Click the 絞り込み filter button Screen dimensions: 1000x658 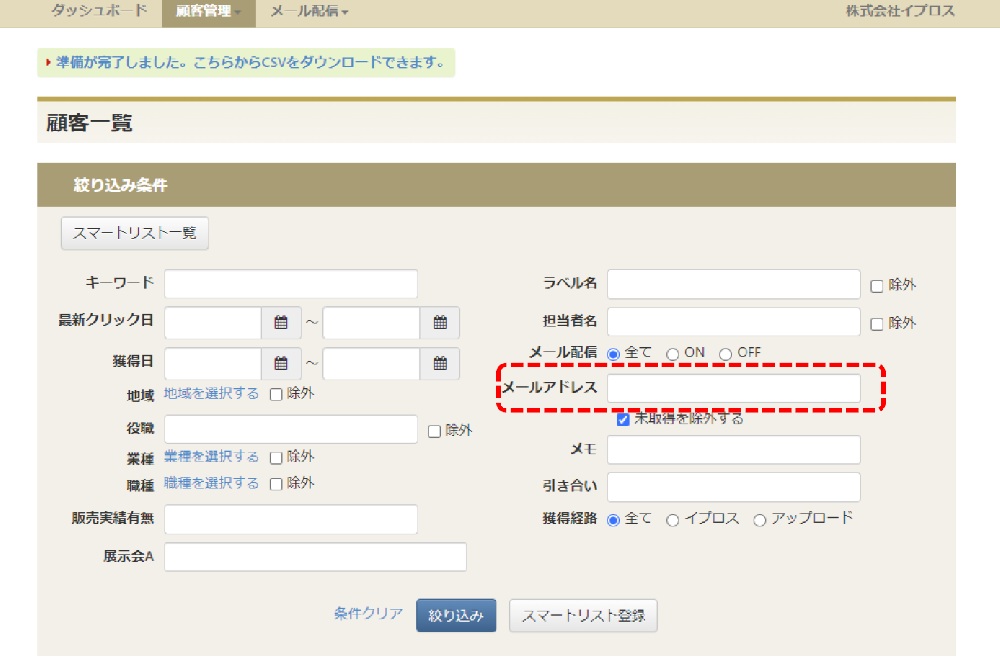click(x=456, y=614)
